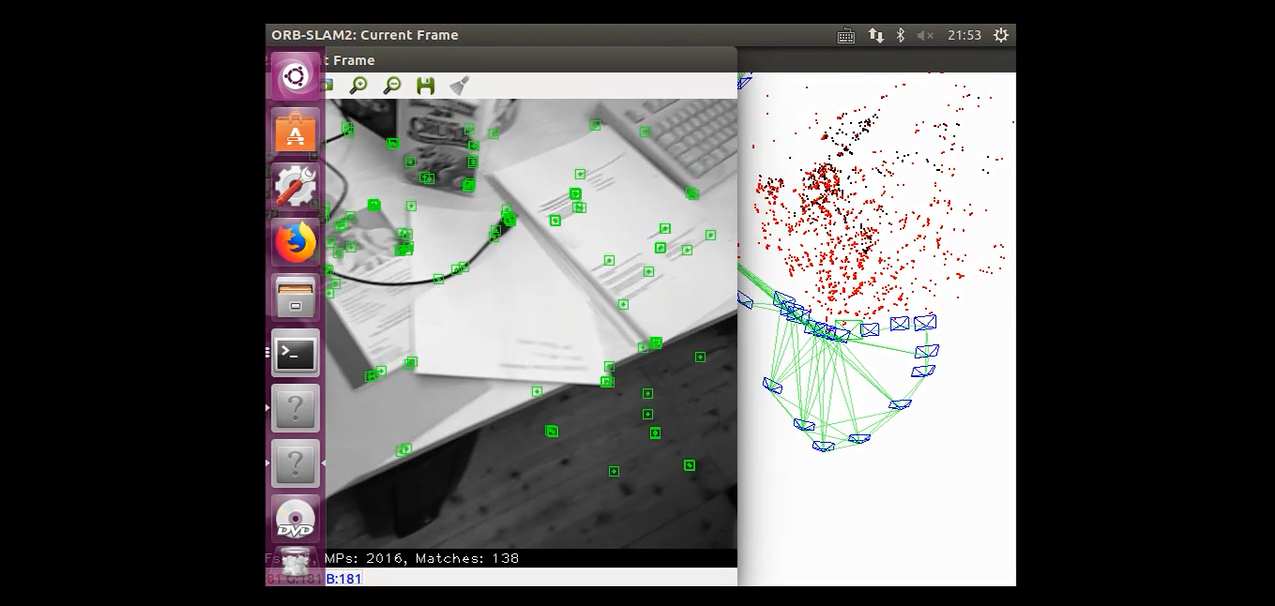Open the network connections indicator
Screen dimensions: 1275x606
(x=876, y=35)
